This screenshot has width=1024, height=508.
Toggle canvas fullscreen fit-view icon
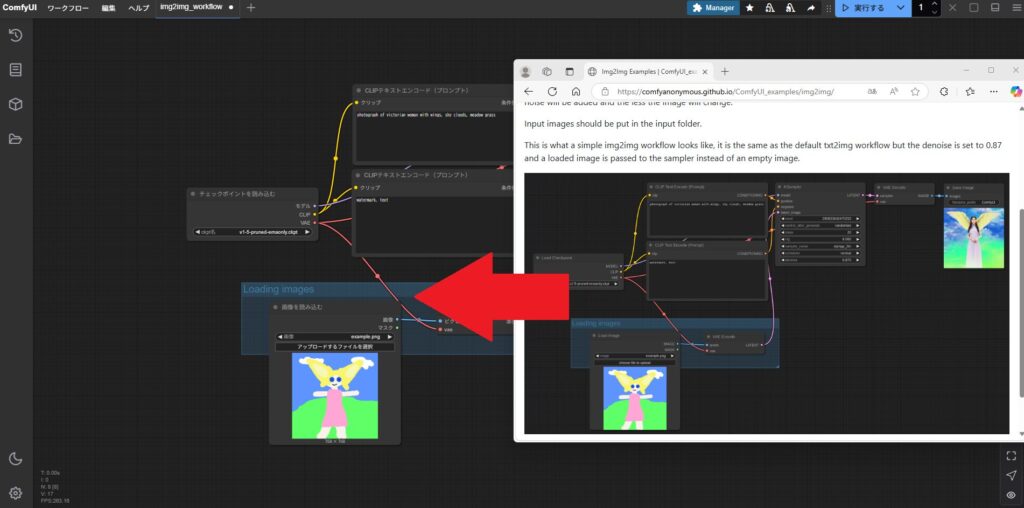coord(1011,456)
